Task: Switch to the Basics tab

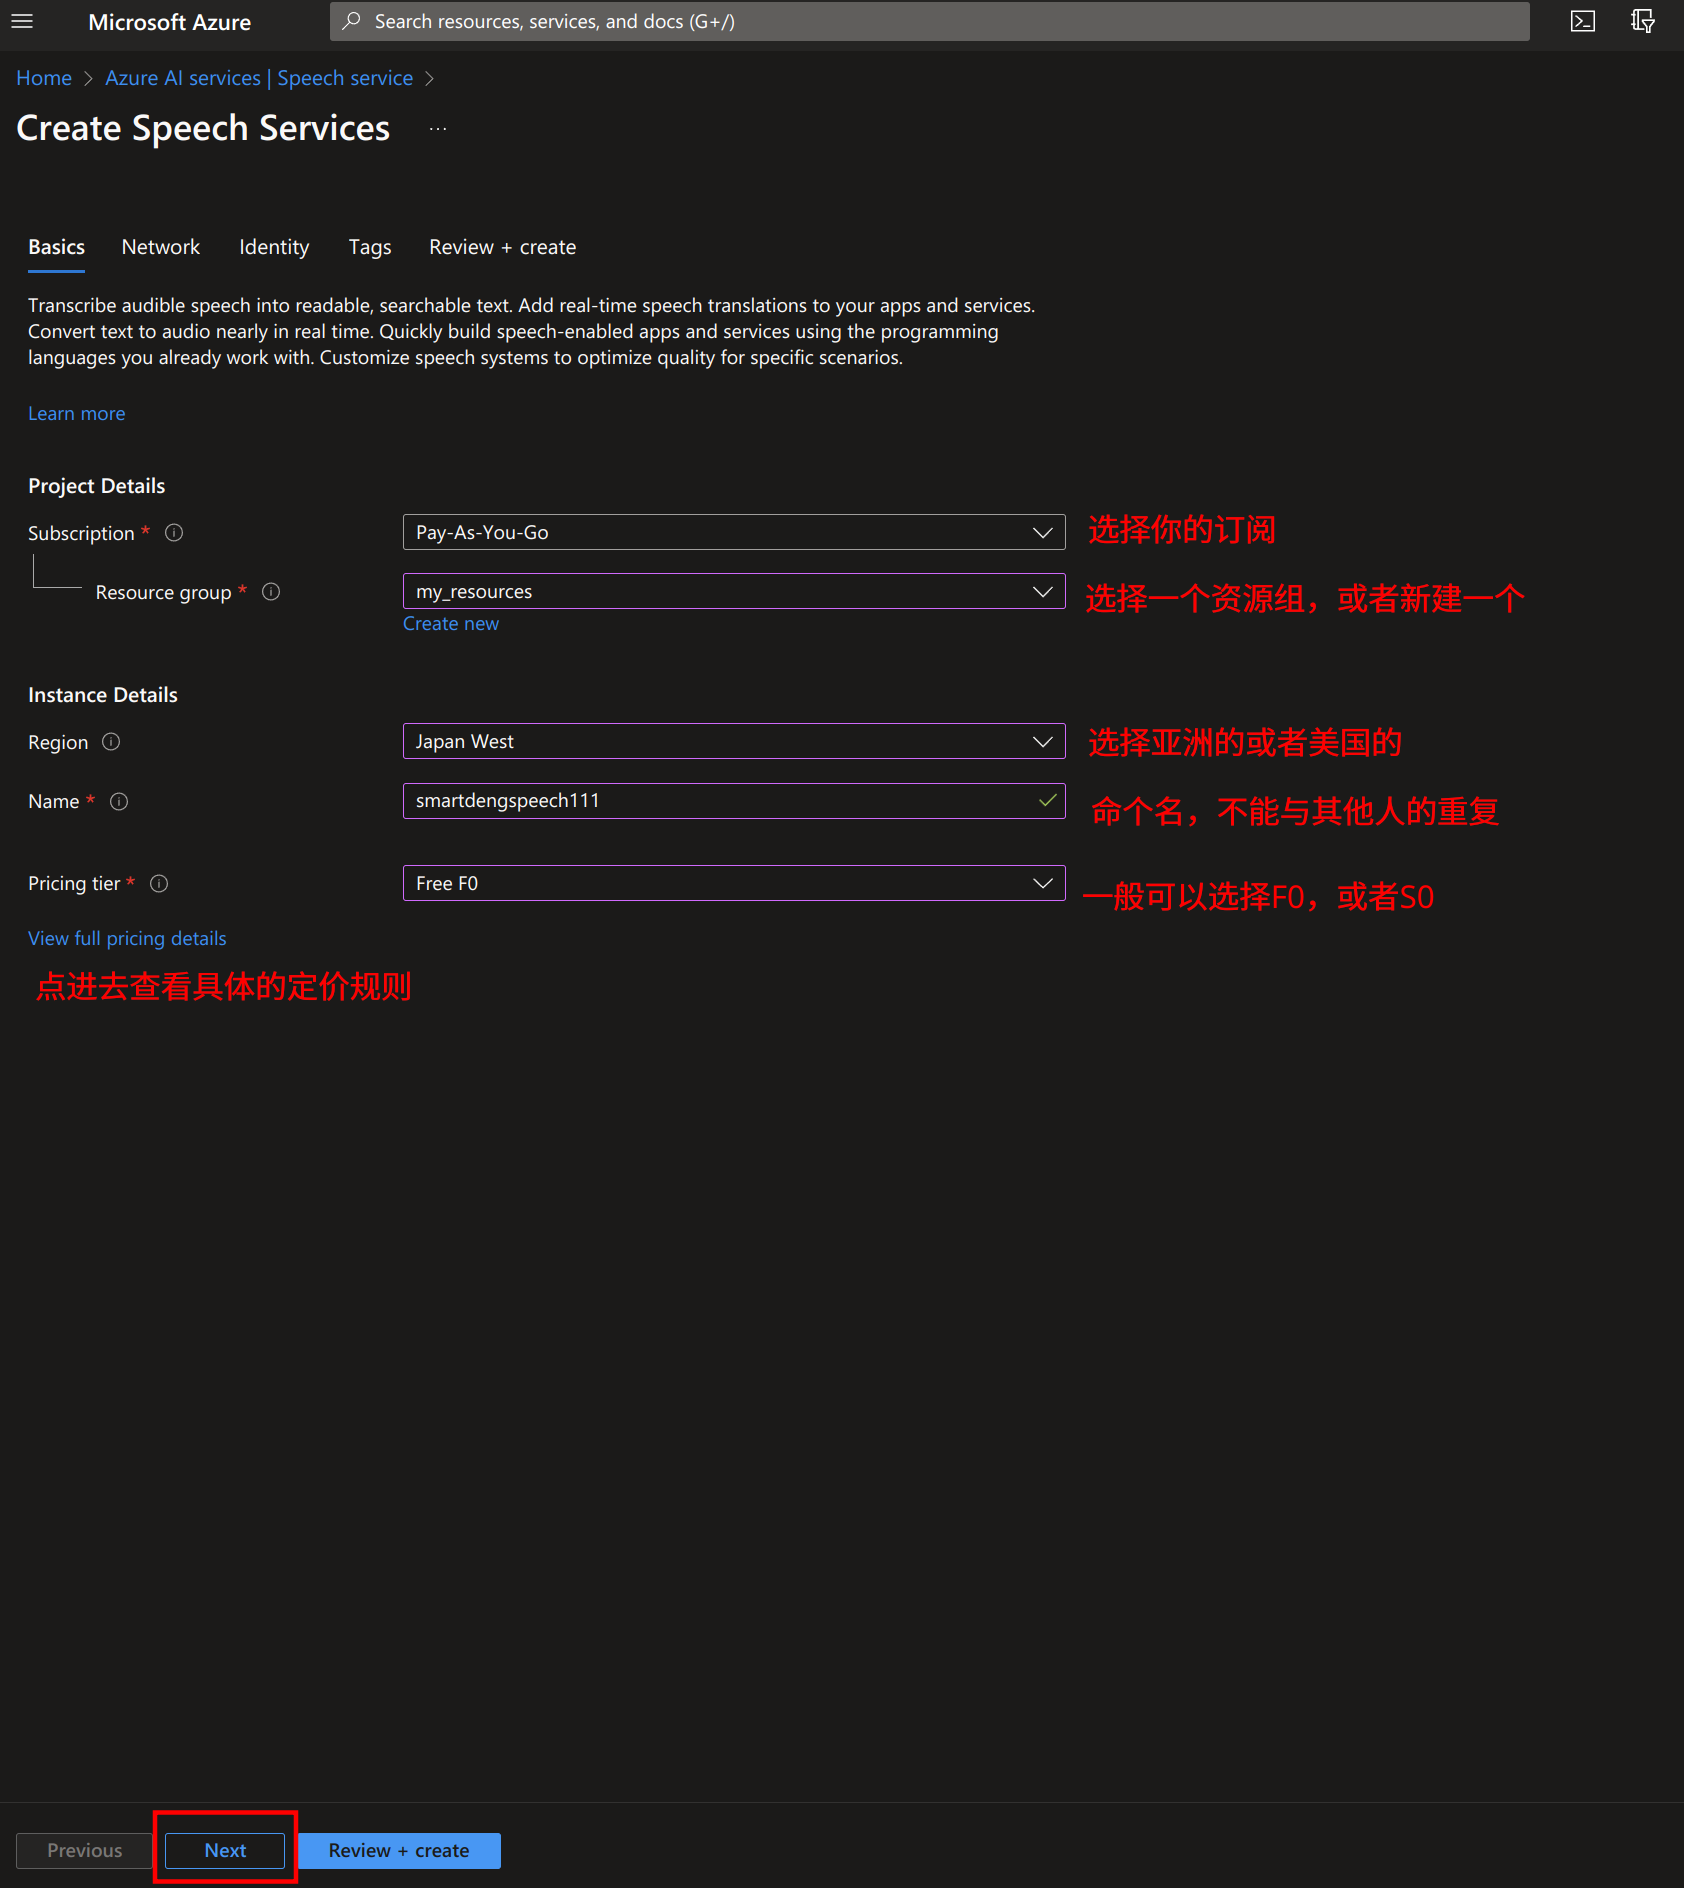Action: pos(56,247)
